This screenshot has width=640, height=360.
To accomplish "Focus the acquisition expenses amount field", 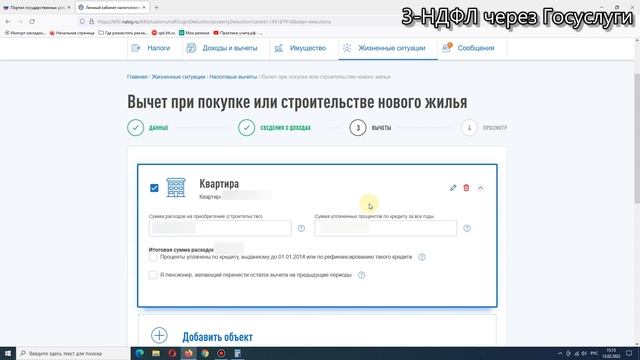I will pyautogui.click(x=220, y=228).
